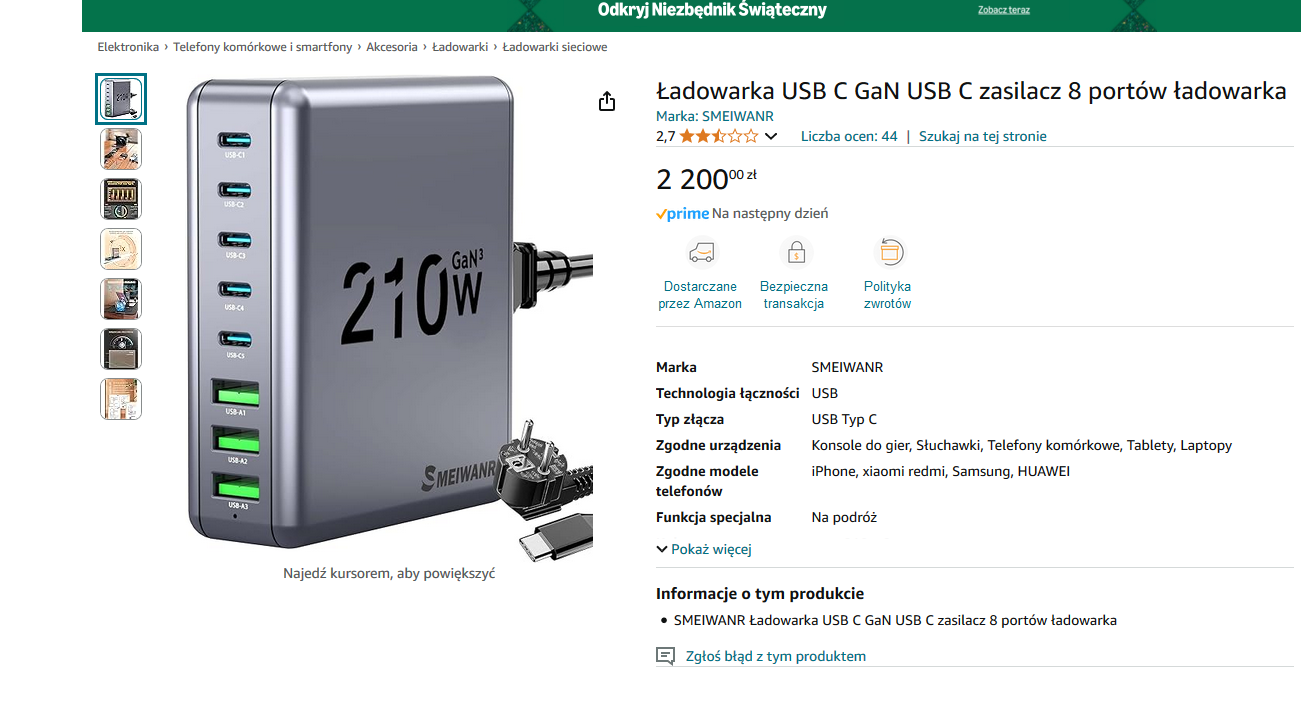Click the speech bubble icon next to Zgłoś błąd
The image size is (1301, 702).
click(x=665, y=656)
